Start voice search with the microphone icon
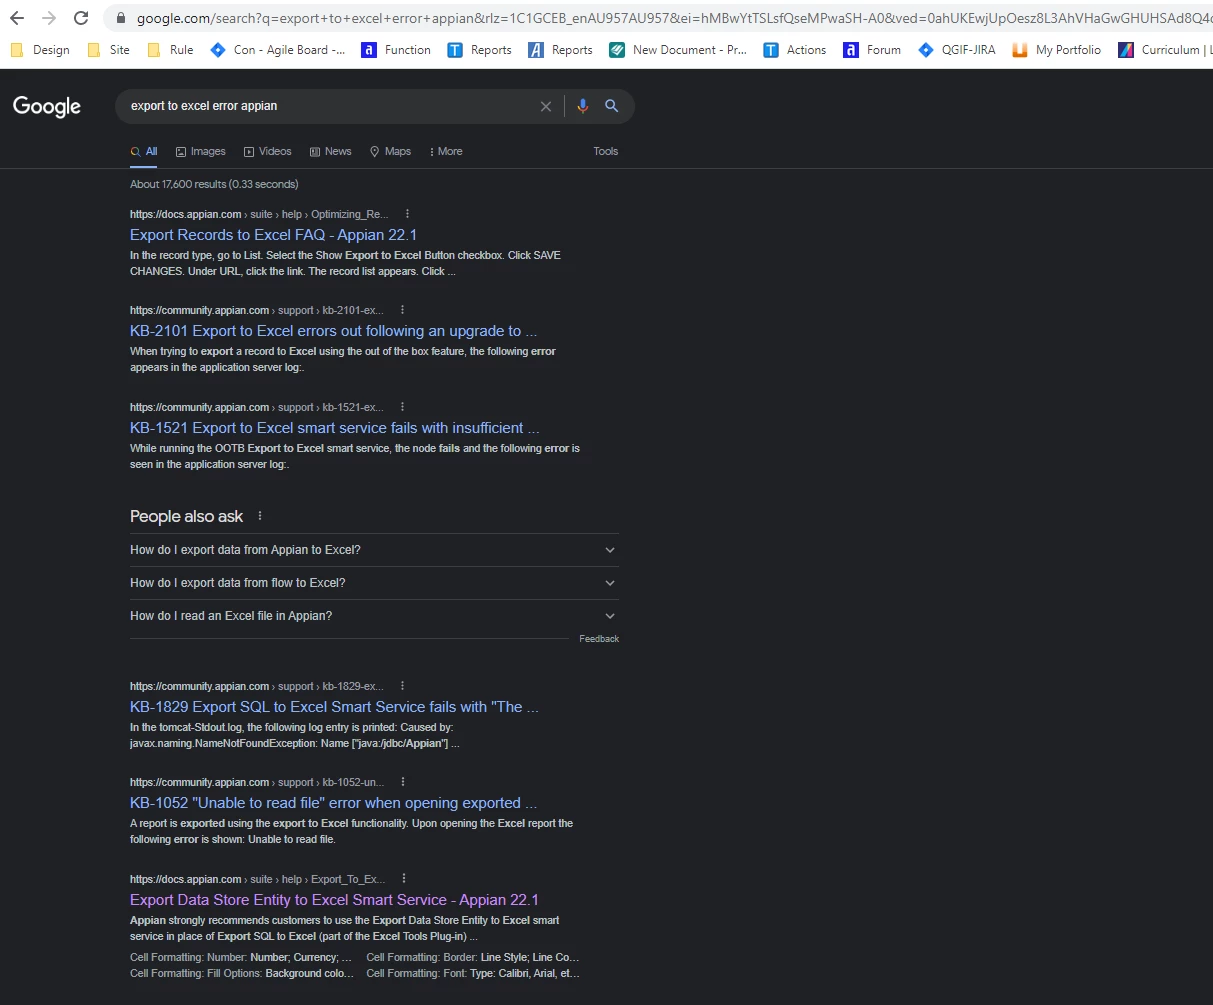Screen dimensions: 1213x1005 coord(583,106)
